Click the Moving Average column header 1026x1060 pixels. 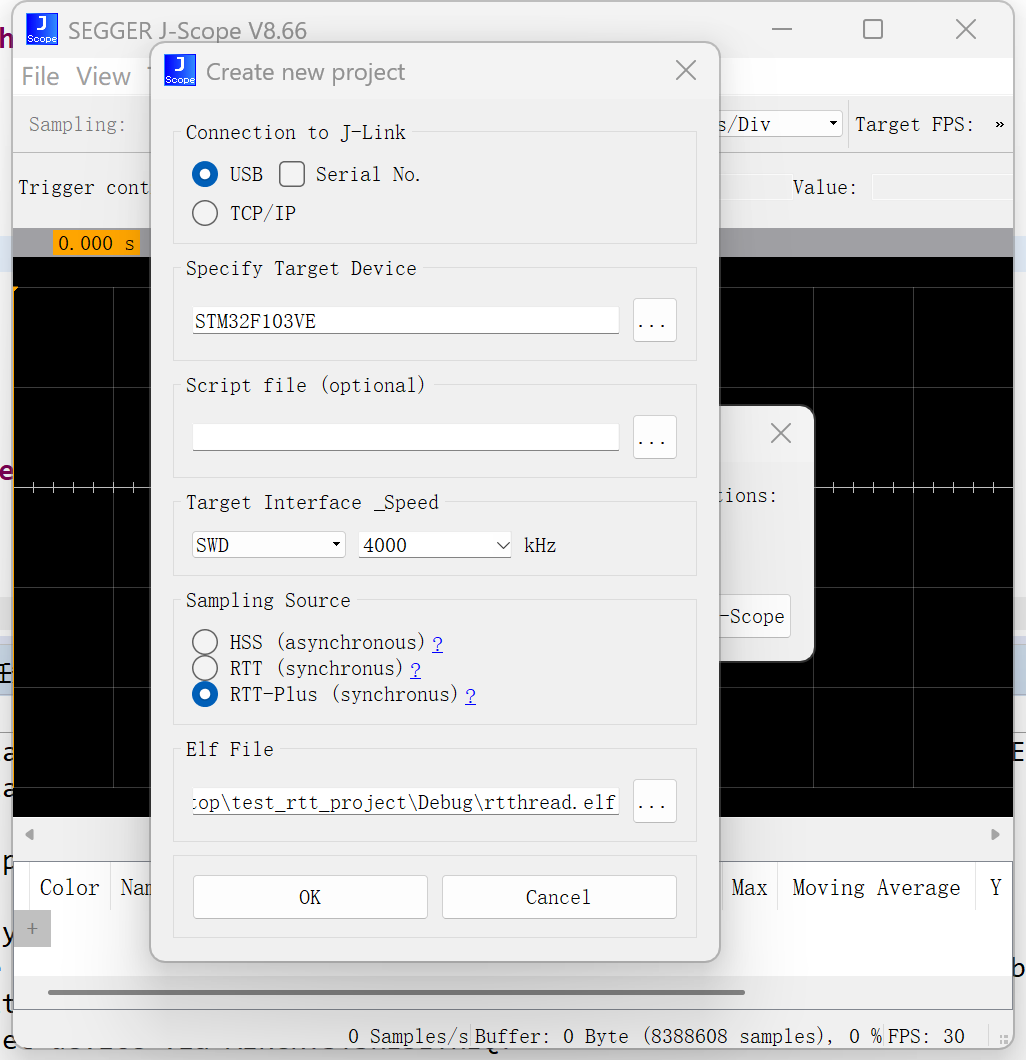[x=876, y=887]
